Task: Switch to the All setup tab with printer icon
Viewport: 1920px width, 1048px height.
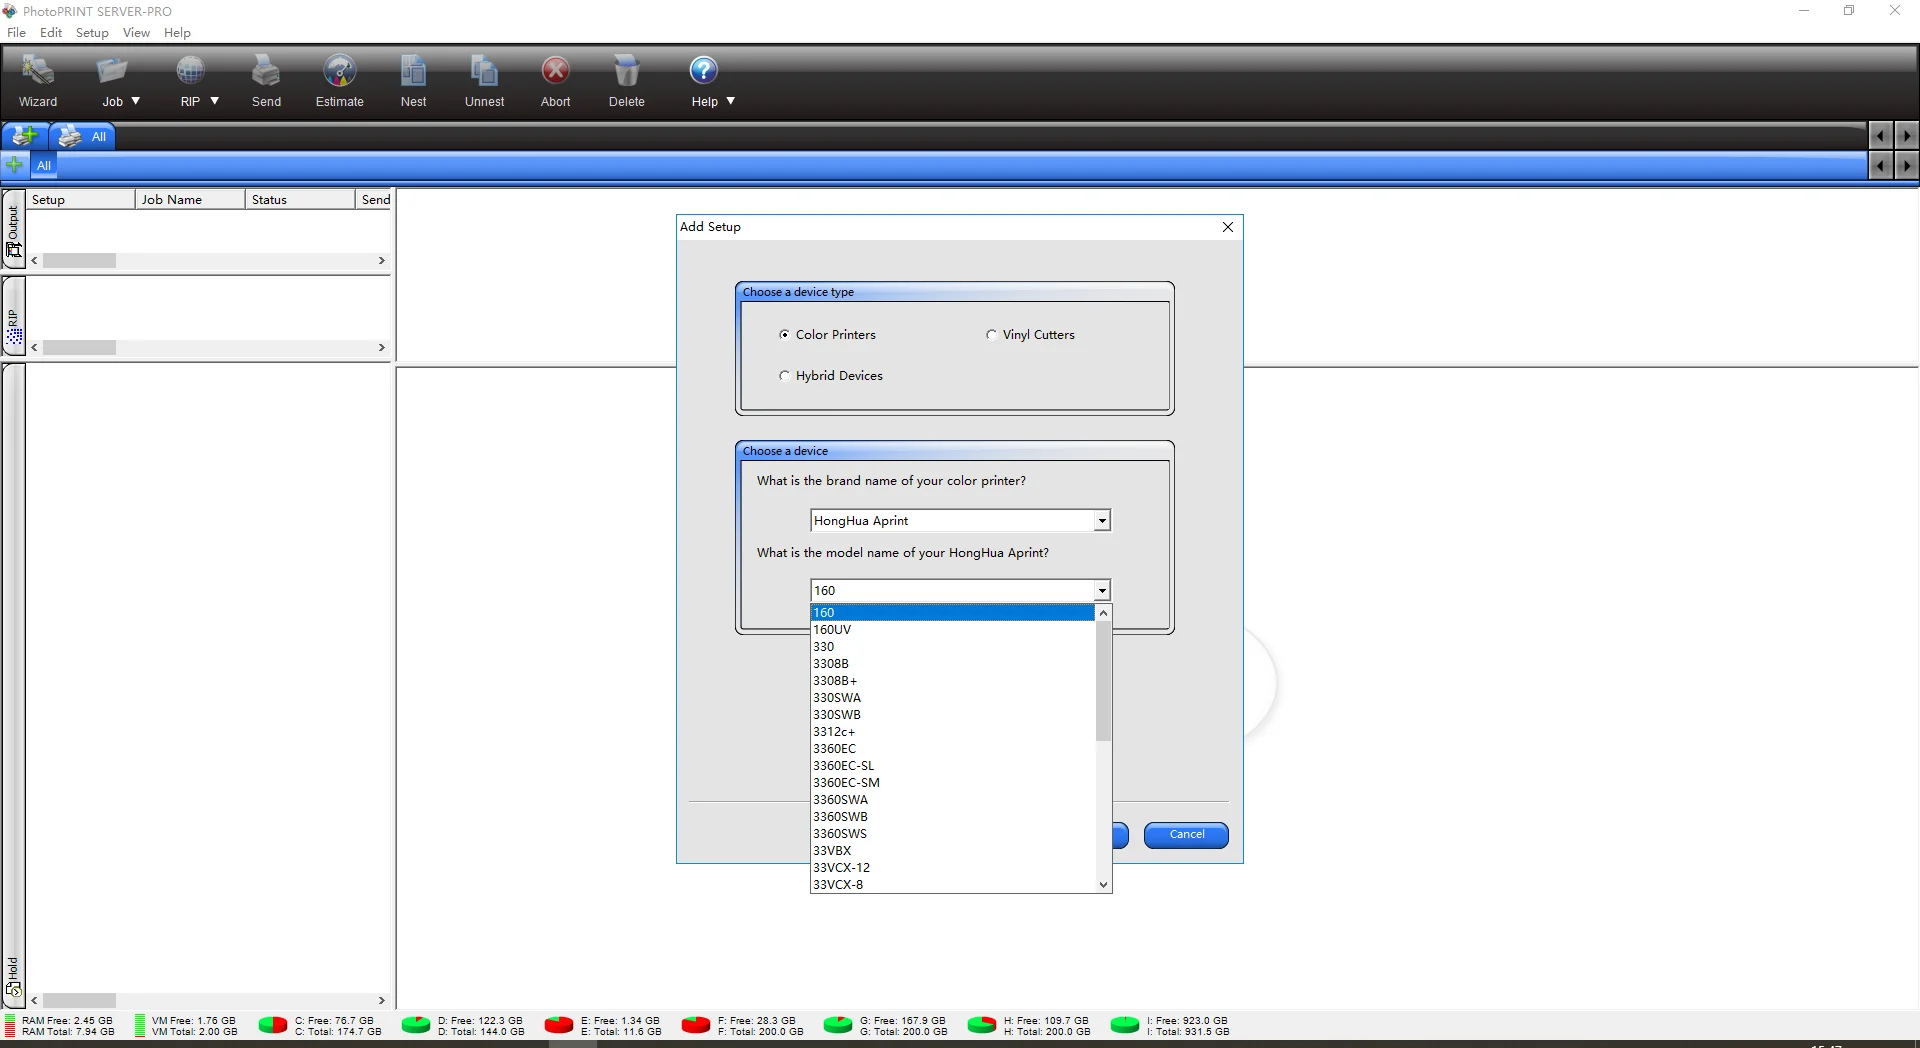Action: pyautogui.click(x=83, y=136)
